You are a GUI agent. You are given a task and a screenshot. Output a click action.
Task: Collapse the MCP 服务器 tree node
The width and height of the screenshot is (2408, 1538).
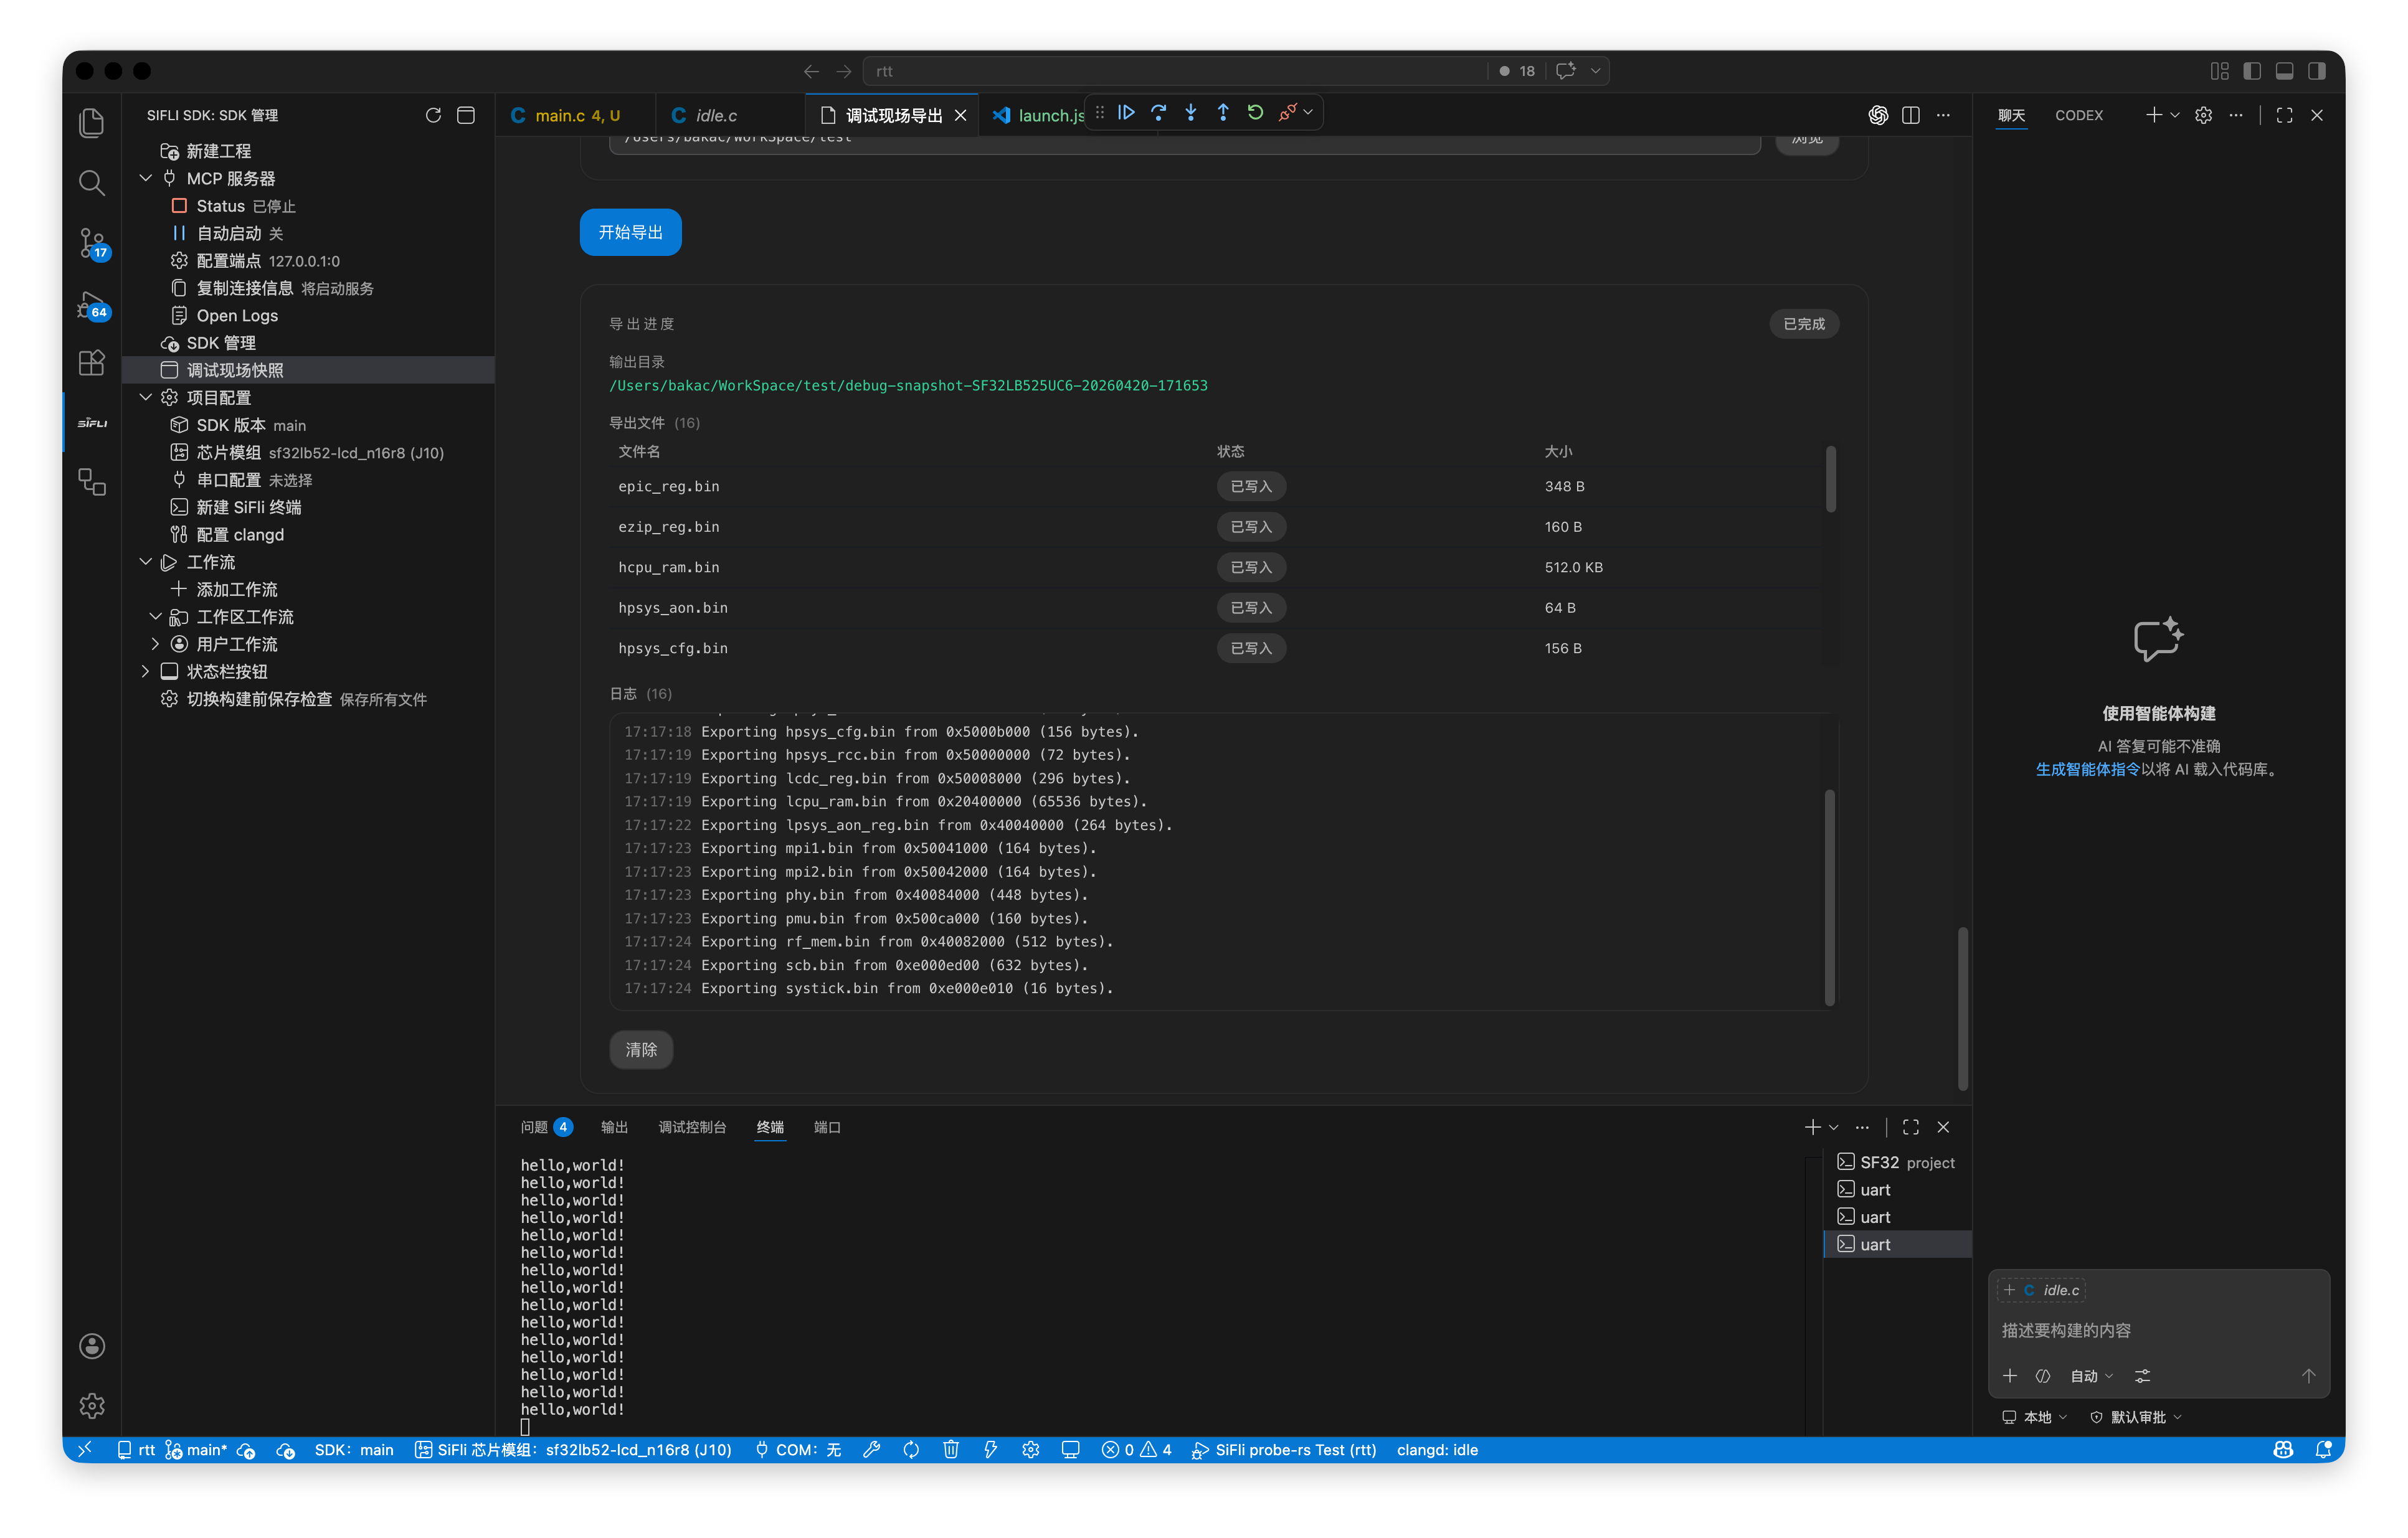click(x=146, y=178)
